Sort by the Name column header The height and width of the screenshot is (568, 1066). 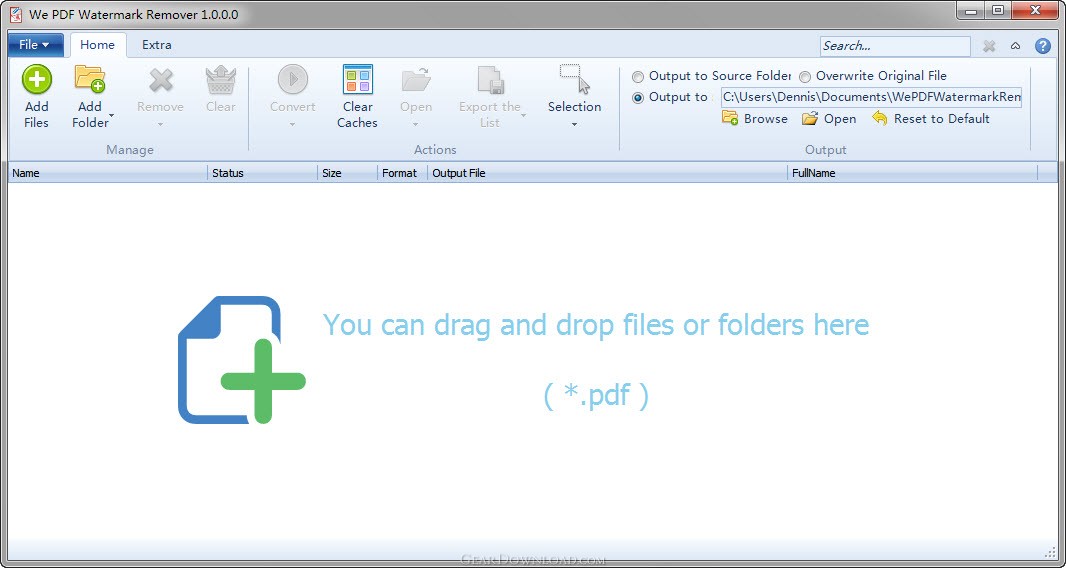(x=107, y=173)
